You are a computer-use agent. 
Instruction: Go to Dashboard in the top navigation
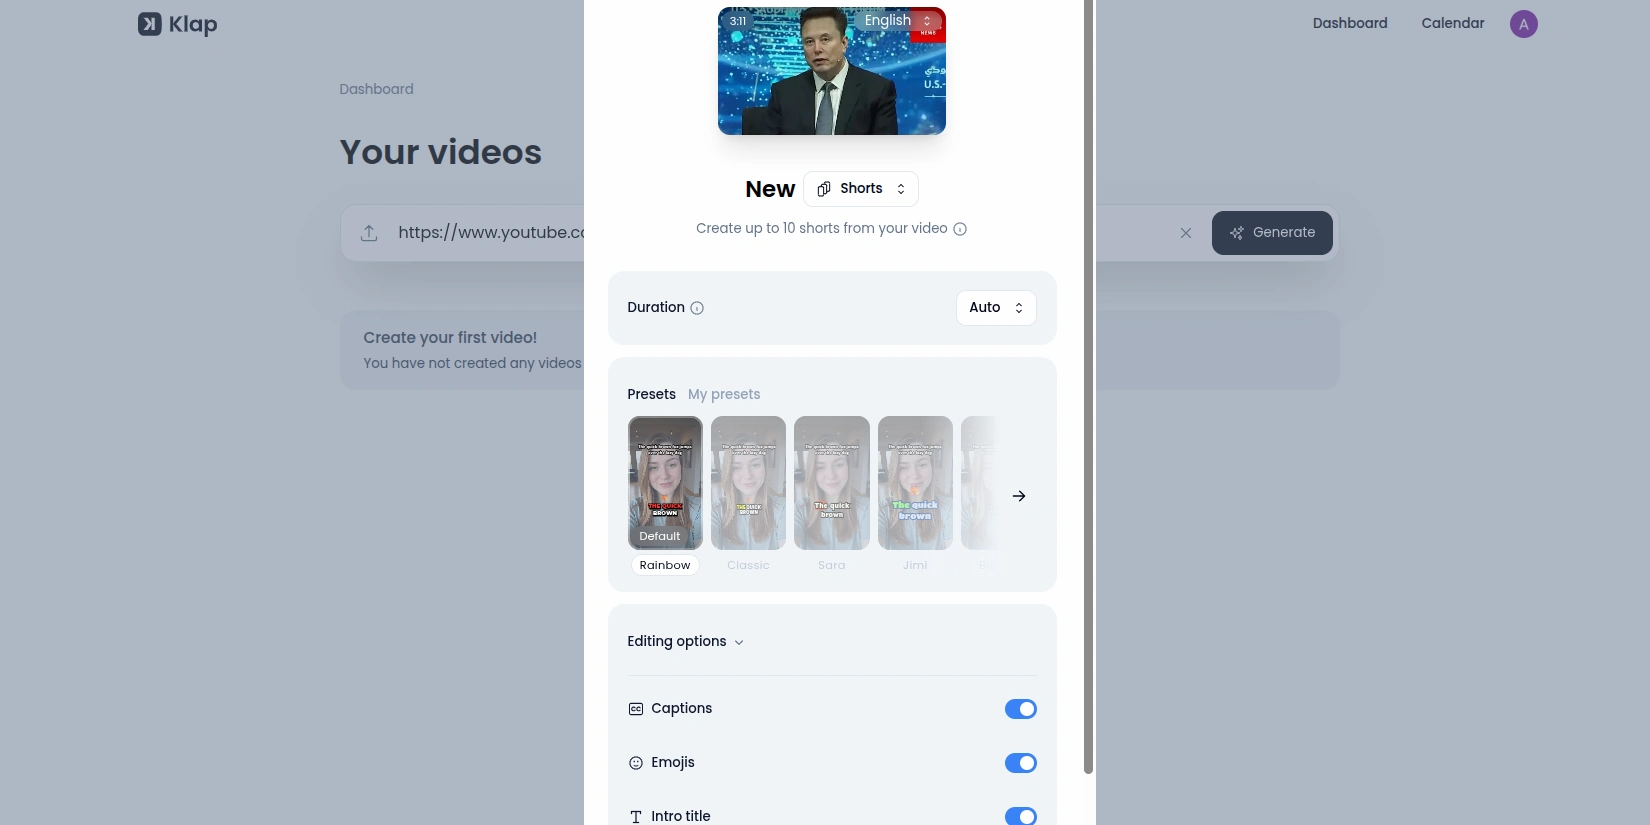(1349, 23)
